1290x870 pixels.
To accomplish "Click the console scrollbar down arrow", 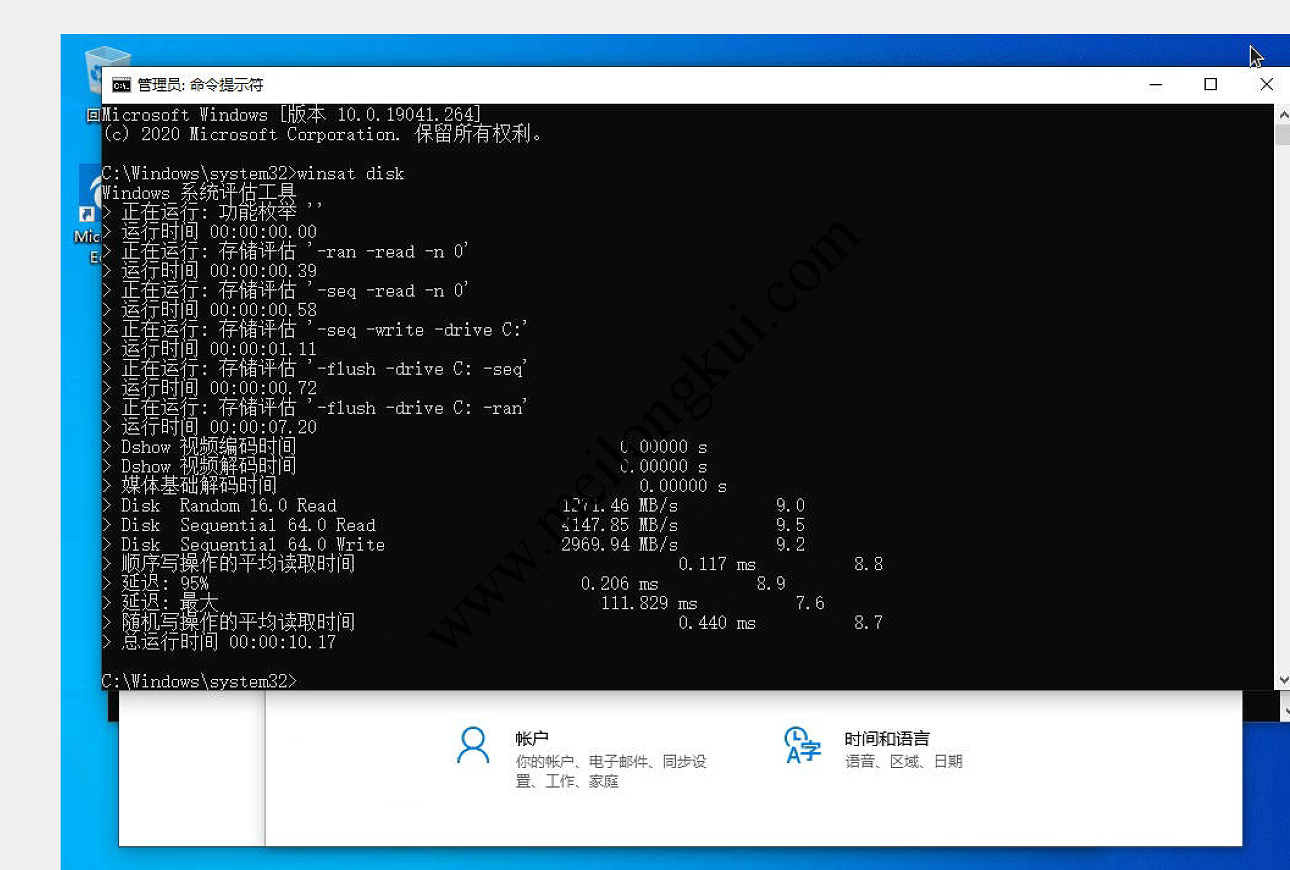I will 1283,680.
